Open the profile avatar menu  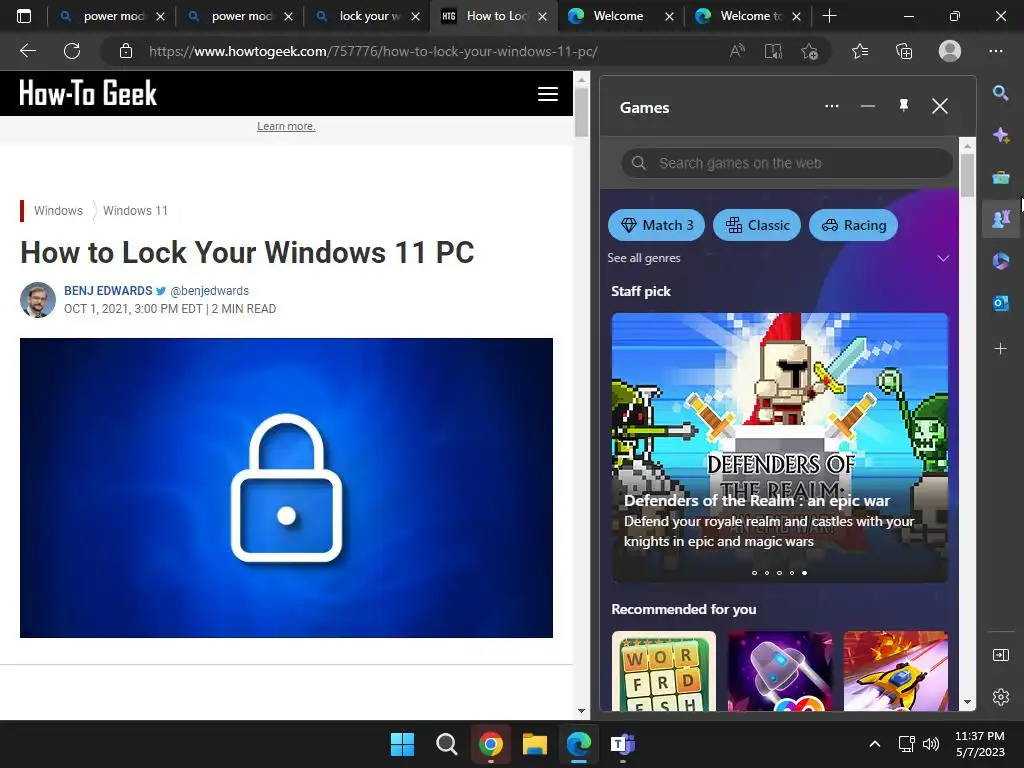coord(950,51)
